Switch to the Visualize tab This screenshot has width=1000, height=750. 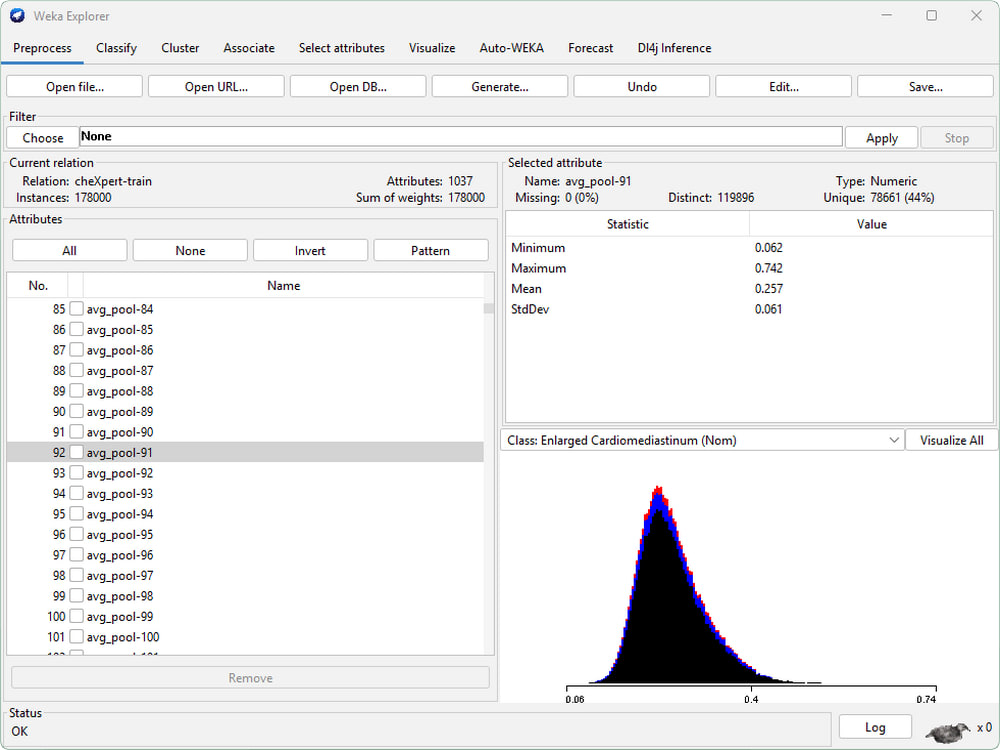click(432, 48)
